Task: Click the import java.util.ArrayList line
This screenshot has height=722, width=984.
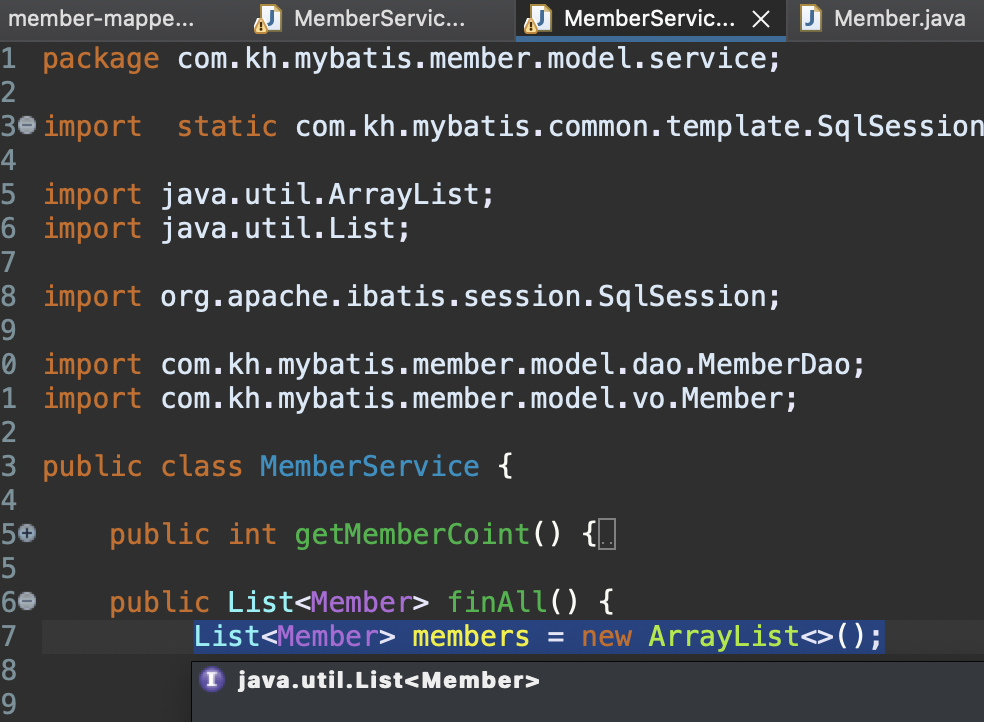Action: click(x=269, y=194)
